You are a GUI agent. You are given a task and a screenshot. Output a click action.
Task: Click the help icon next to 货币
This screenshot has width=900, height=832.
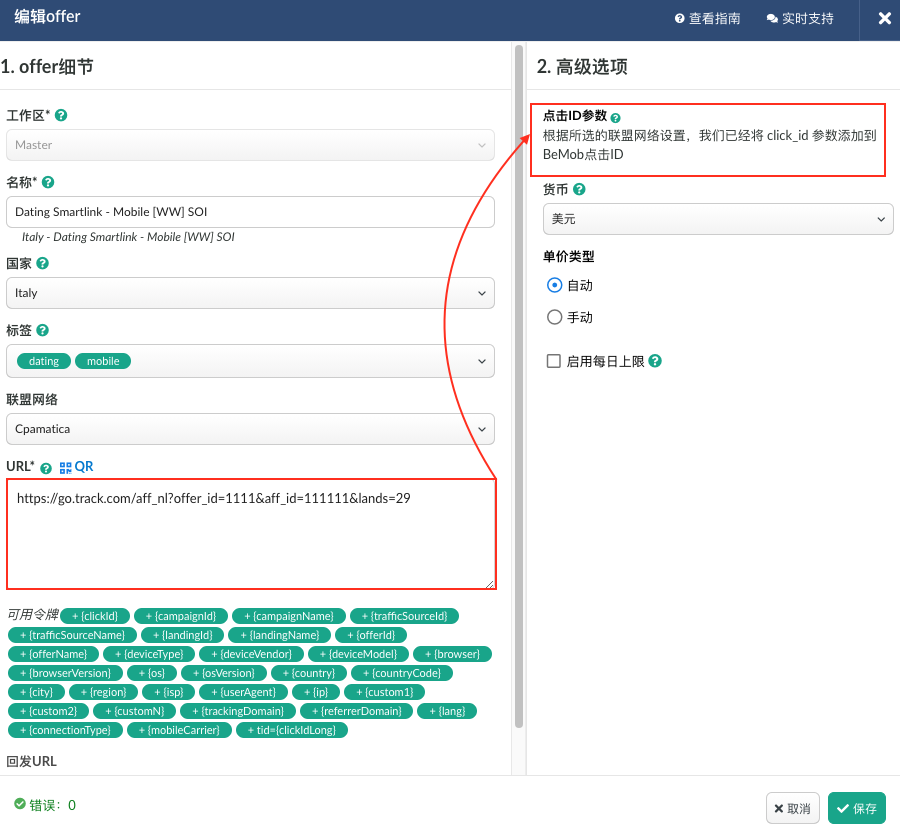click(580, 189)
